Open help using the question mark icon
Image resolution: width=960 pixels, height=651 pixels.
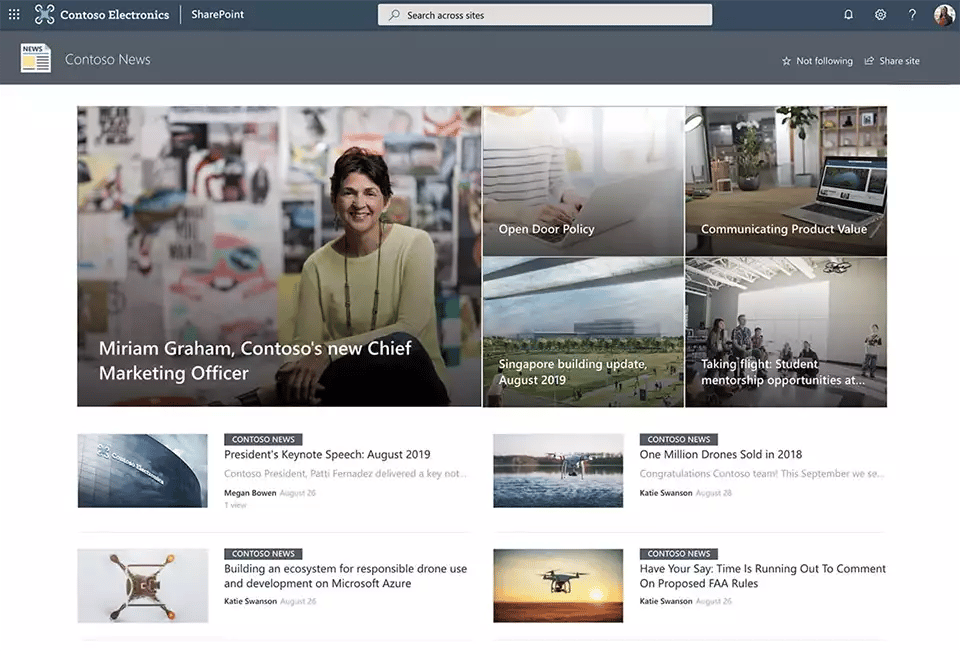(912, 14)
